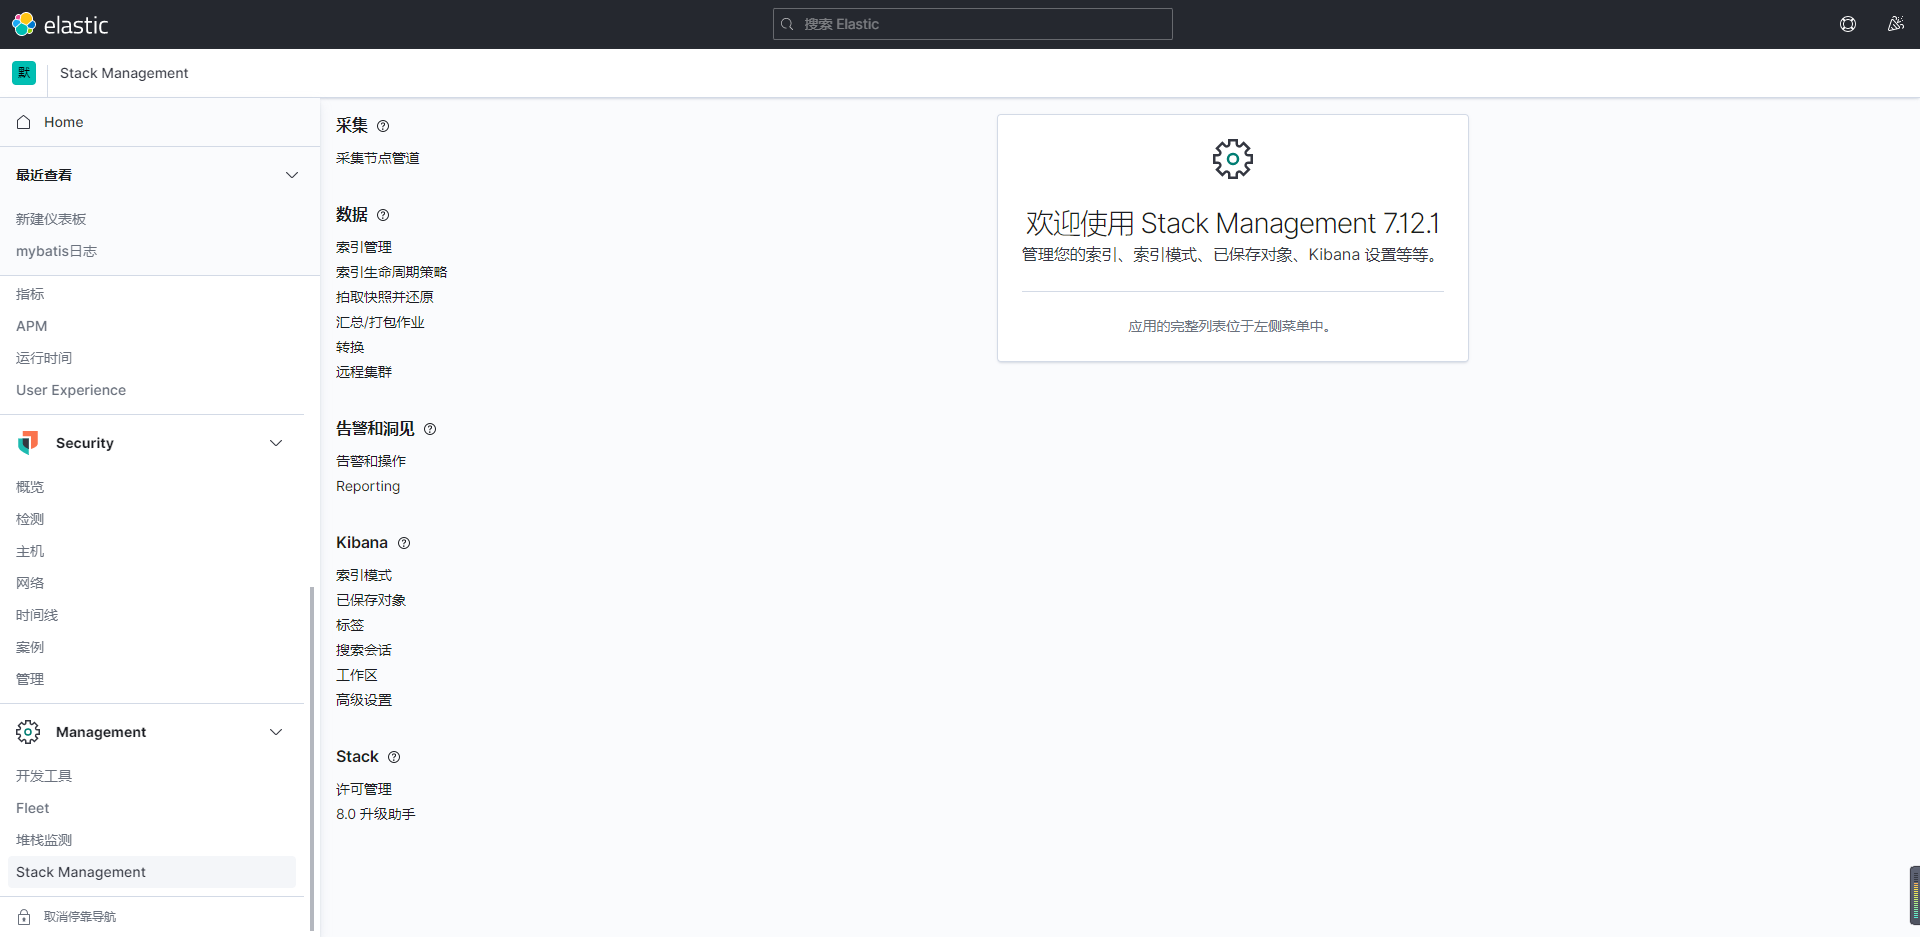Open 堆栈监测 under Management
The width and height of the screenshot is (1920, 937).
[44, 840]
